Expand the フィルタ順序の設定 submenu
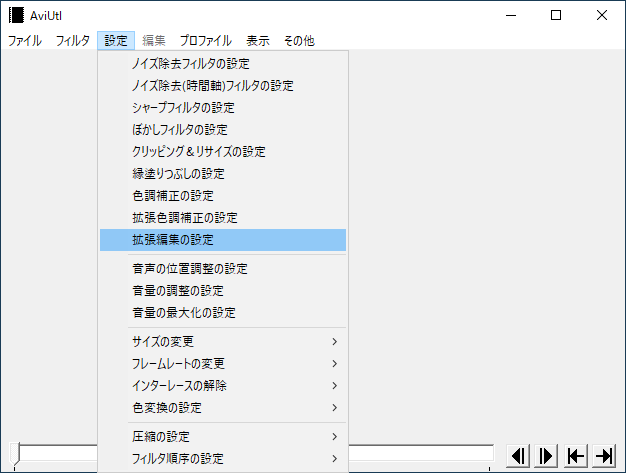 click(x=222, y=459)
